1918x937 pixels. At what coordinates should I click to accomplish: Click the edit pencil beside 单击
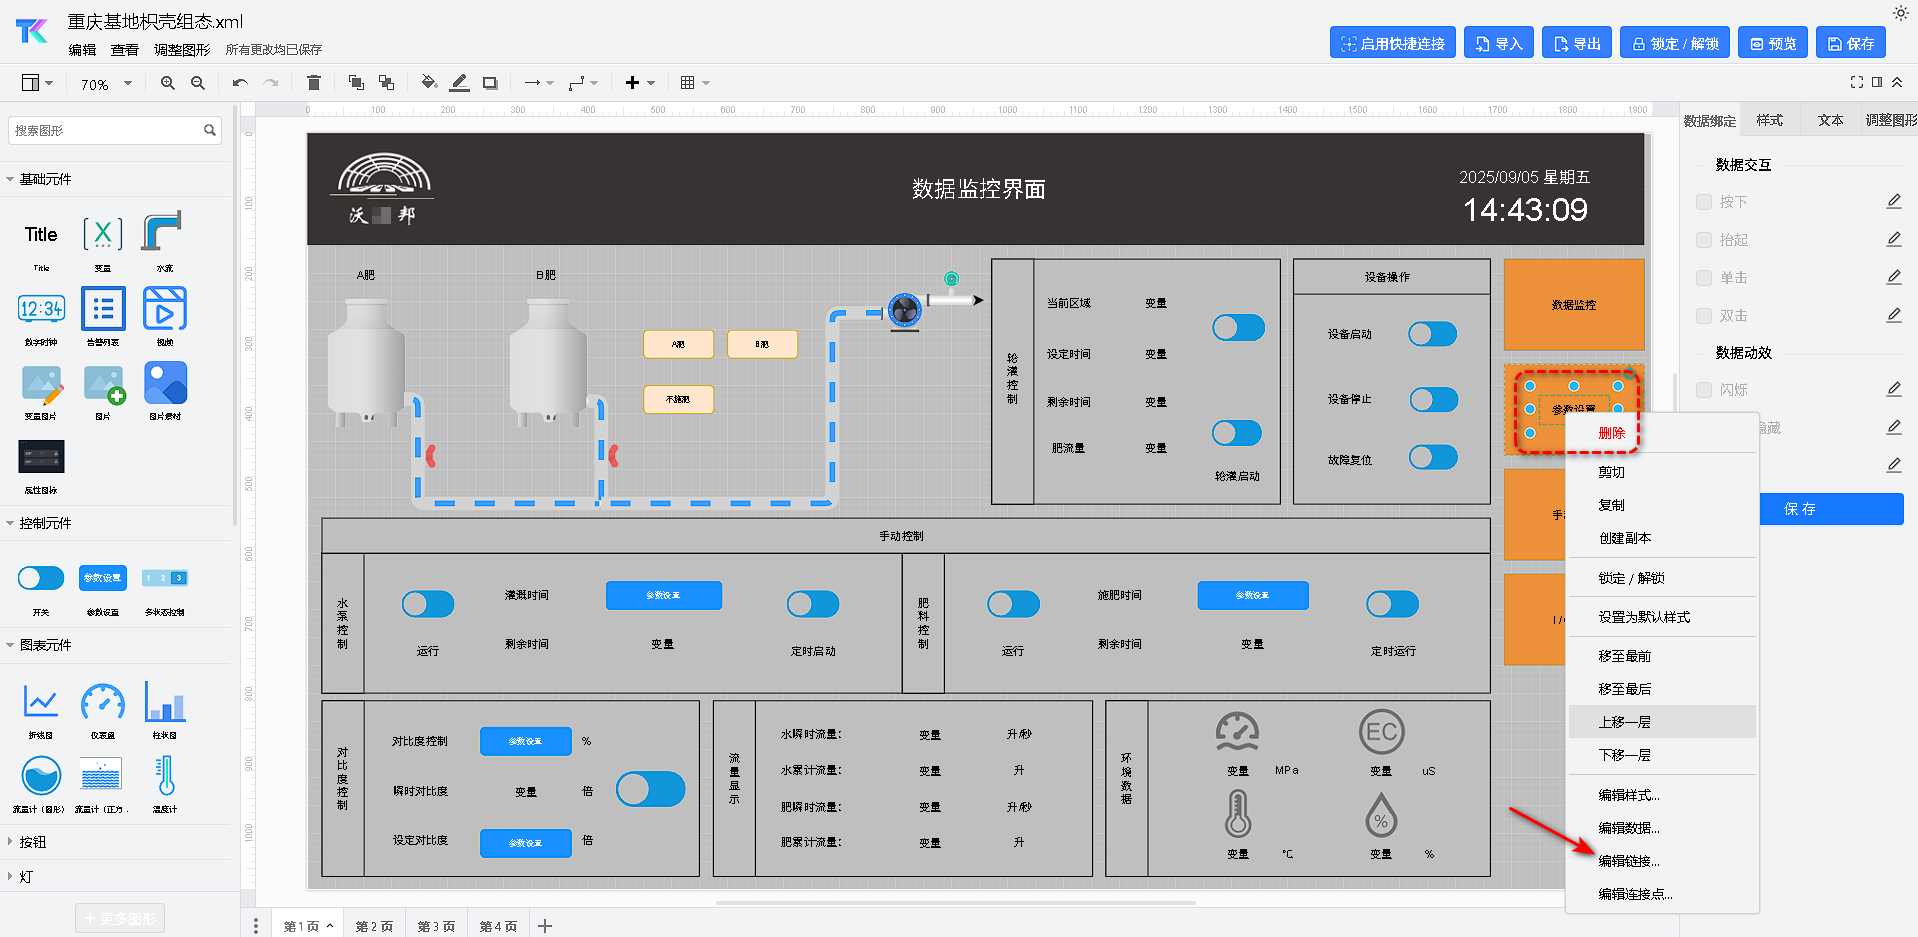(x=1893, y=277)
